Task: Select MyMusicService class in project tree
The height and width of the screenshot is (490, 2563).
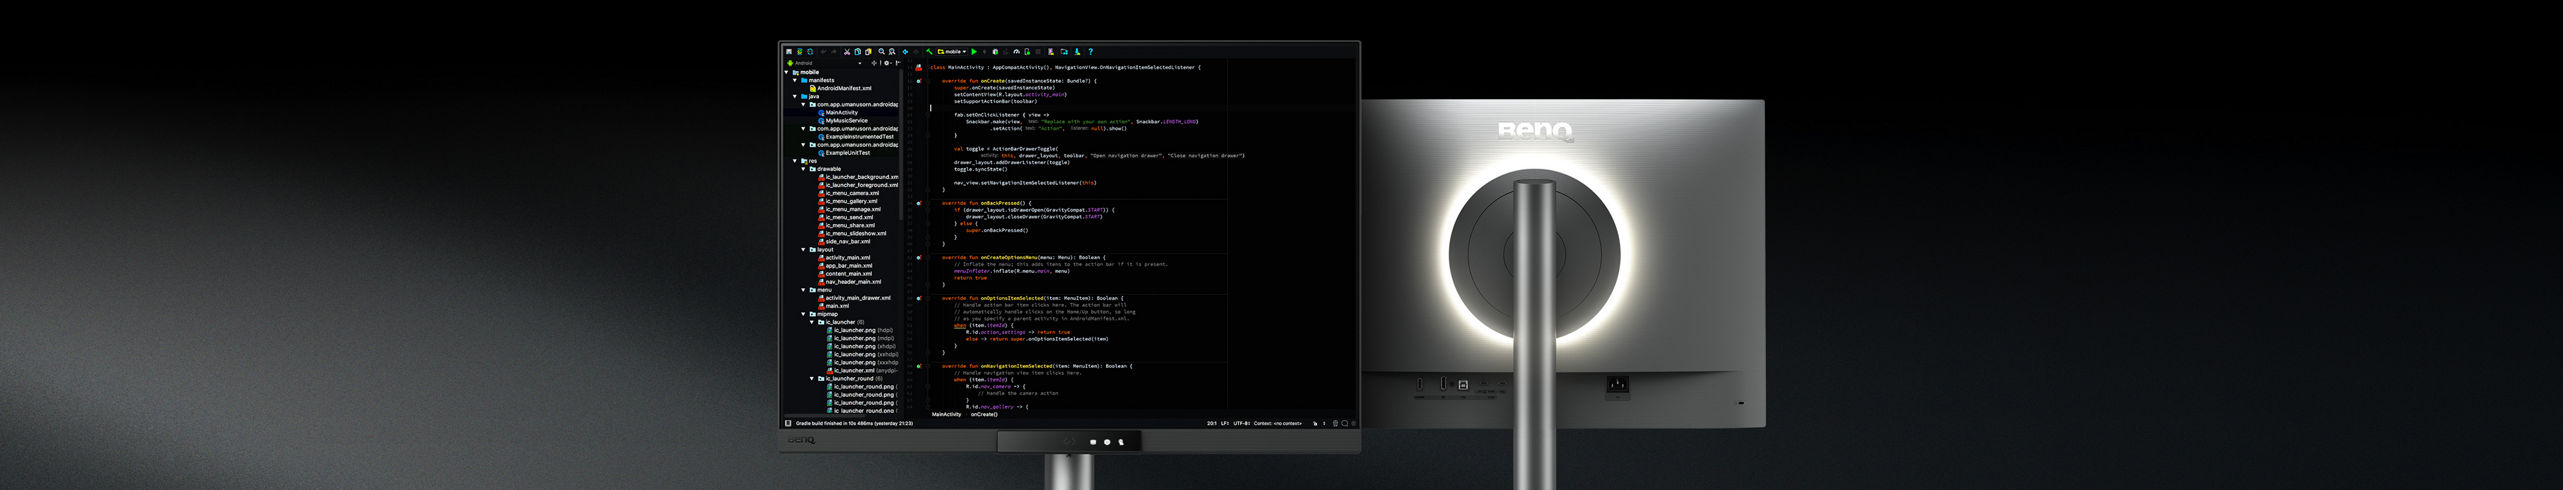Action: tap(846, 120)
